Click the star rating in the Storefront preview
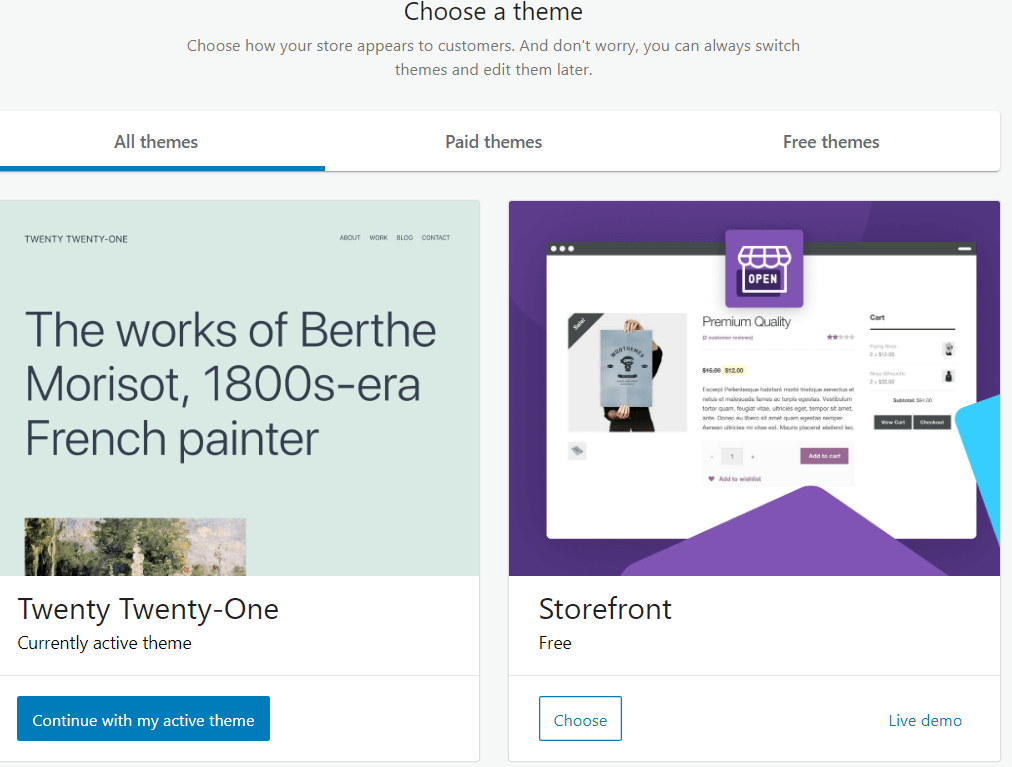Image resolution: width=1012 pixels, height=767 pixels. (x=840, y=338)
